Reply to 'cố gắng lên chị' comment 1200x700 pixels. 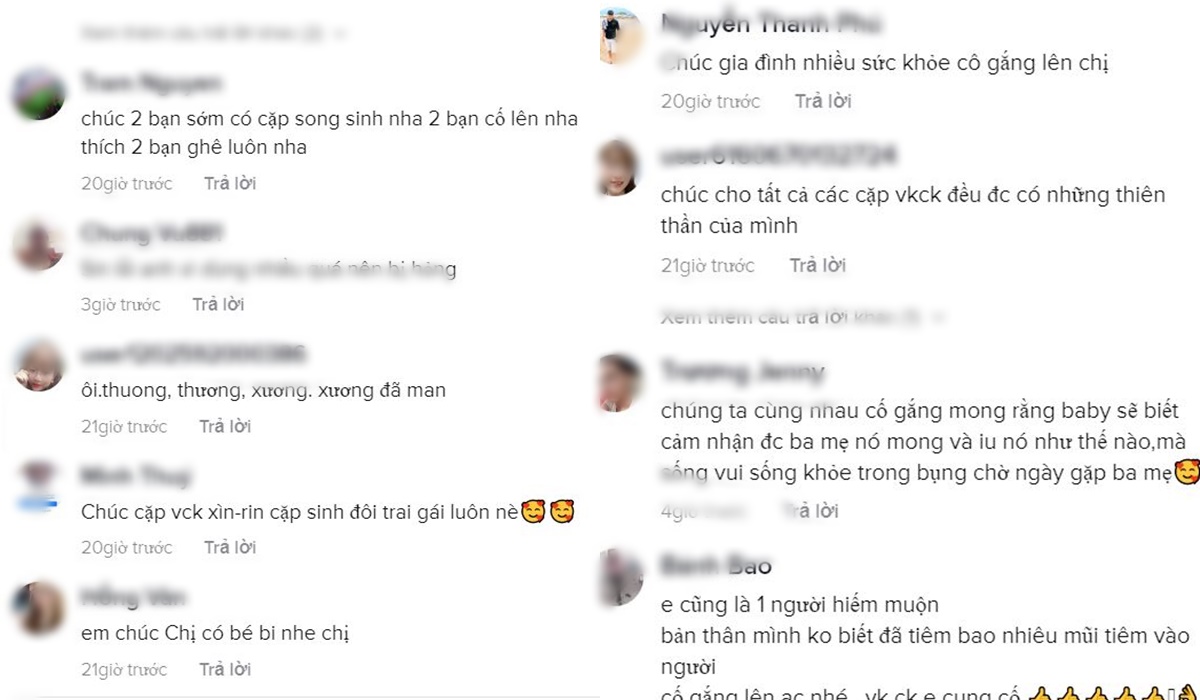[x=823, y=102]
